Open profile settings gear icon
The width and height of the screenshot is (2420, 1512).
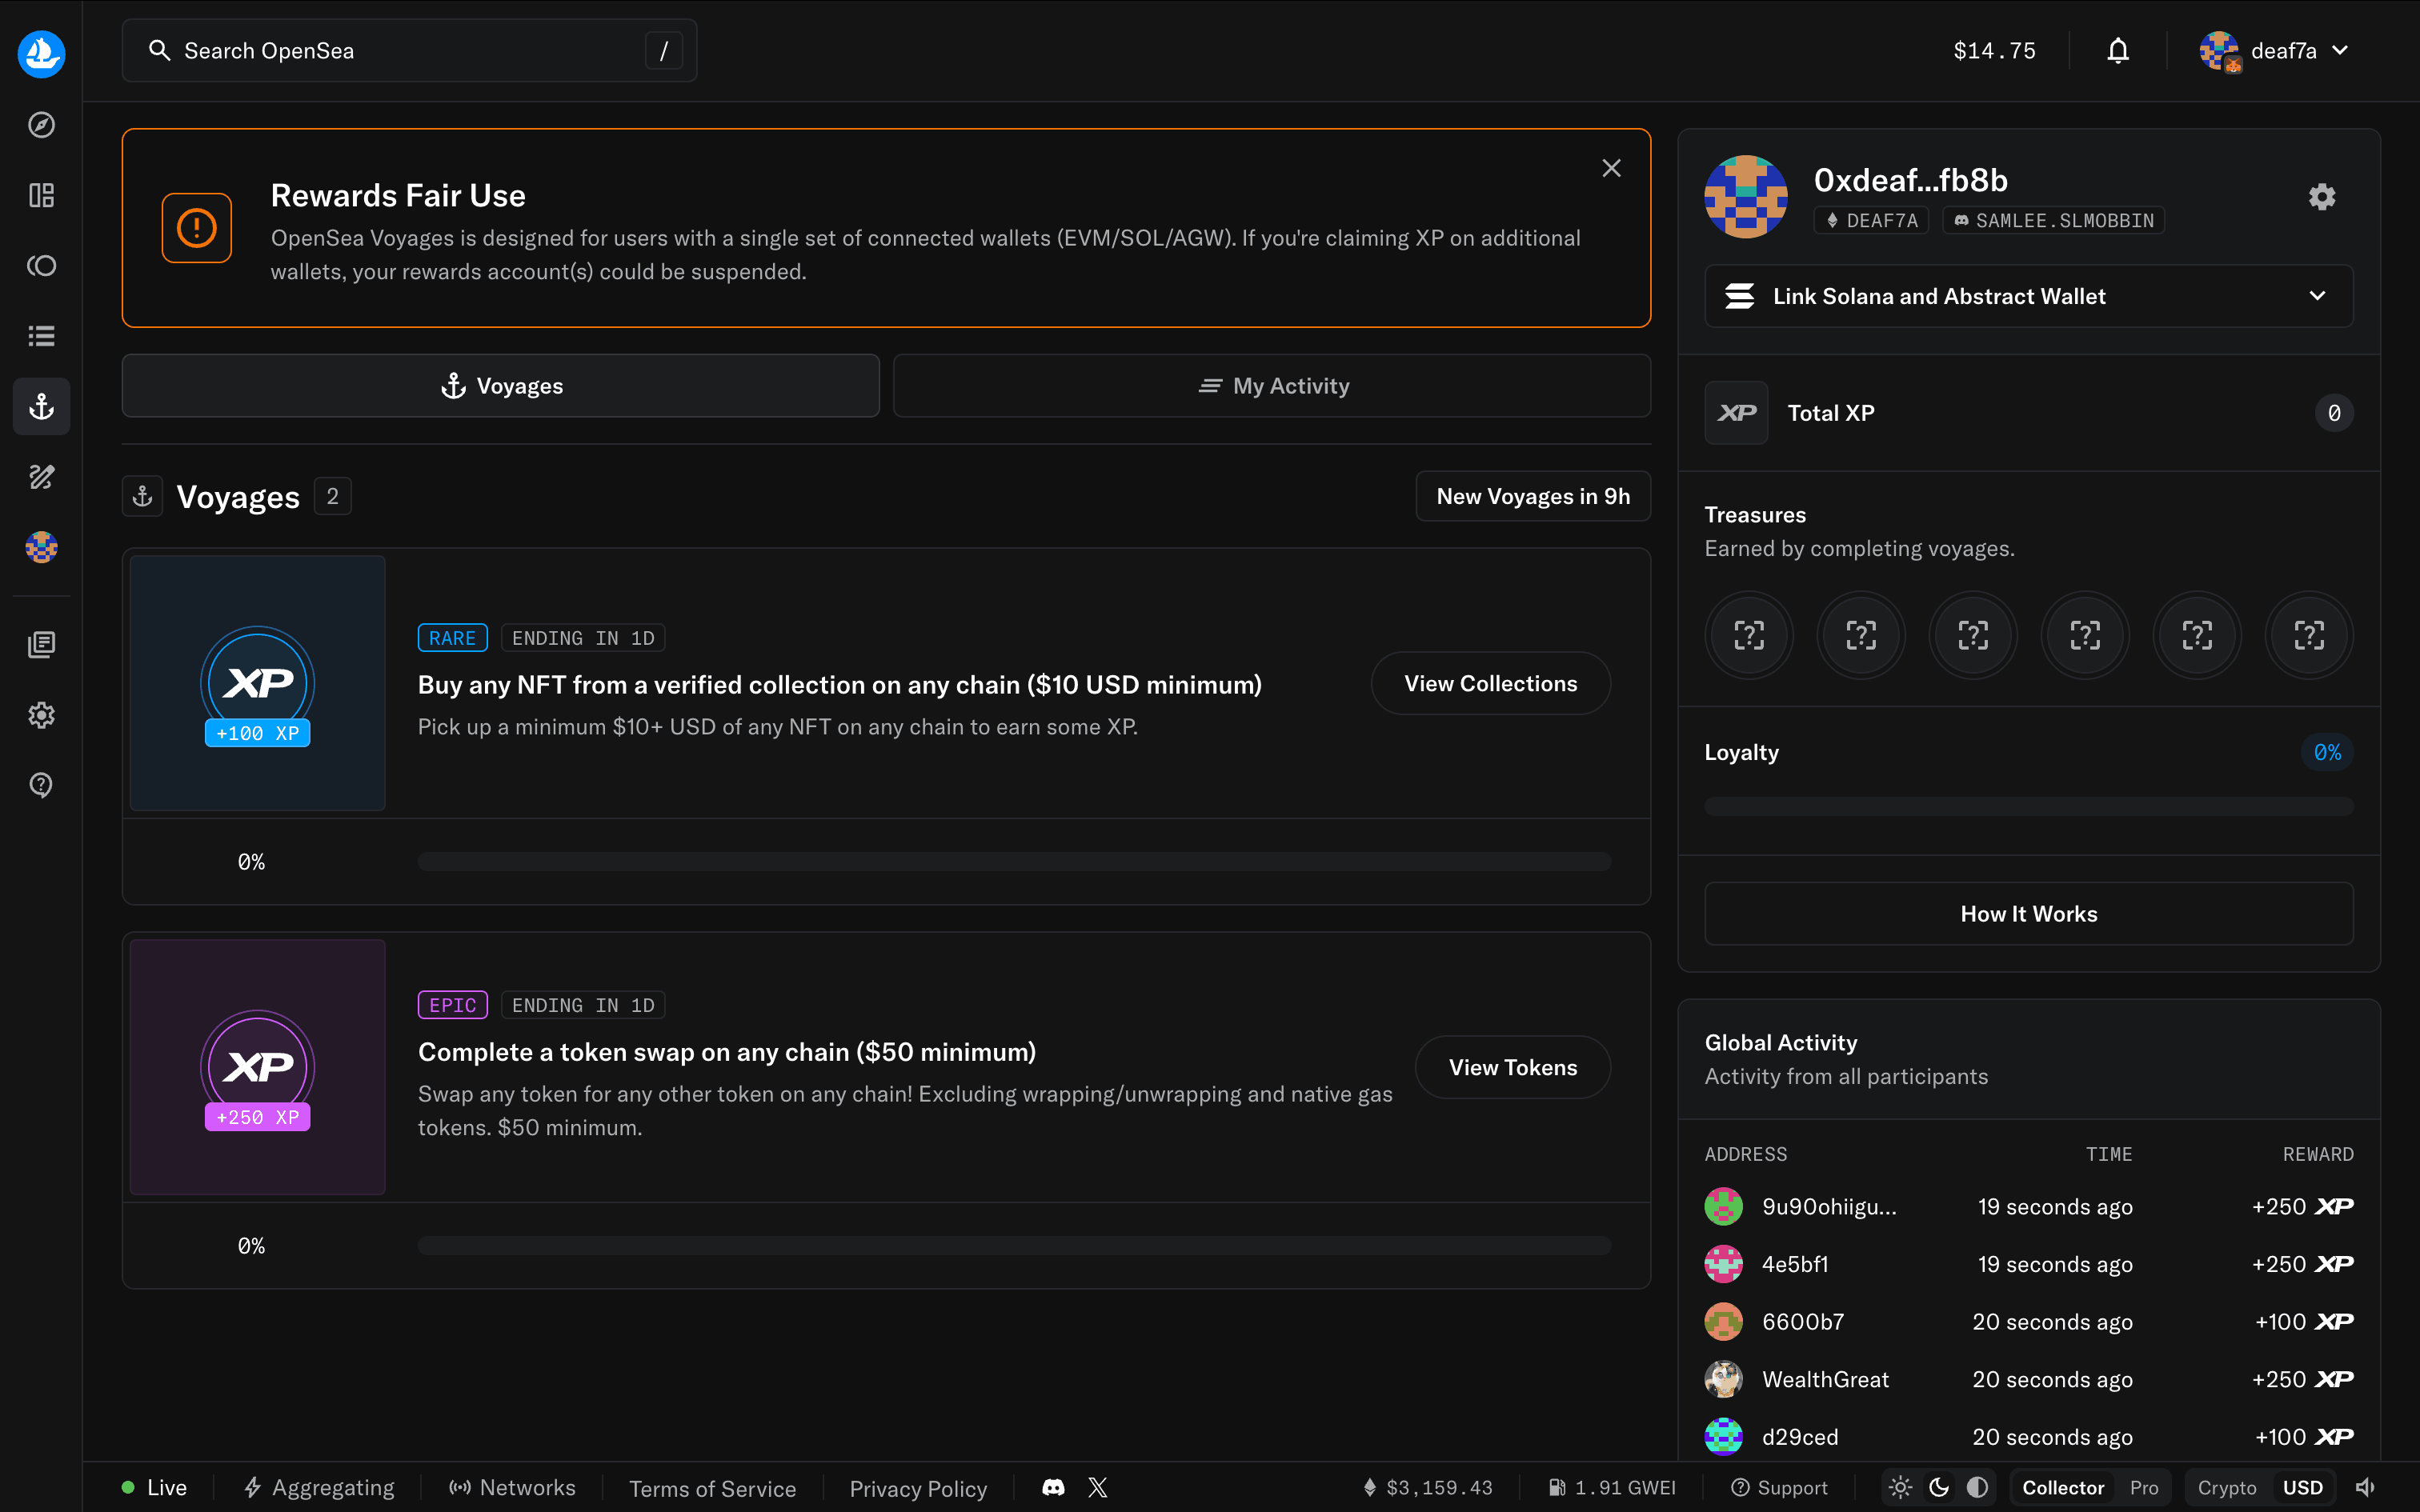2321,197
